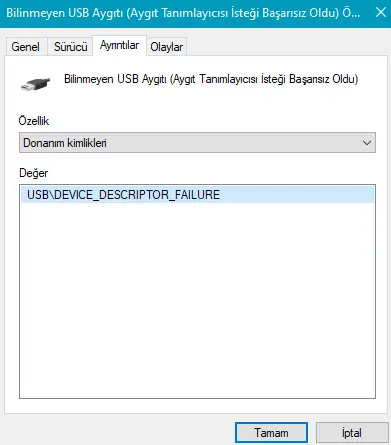The image size is (391, 445).
Task: Close the dialog with the X button
Action: pos(381,13)
